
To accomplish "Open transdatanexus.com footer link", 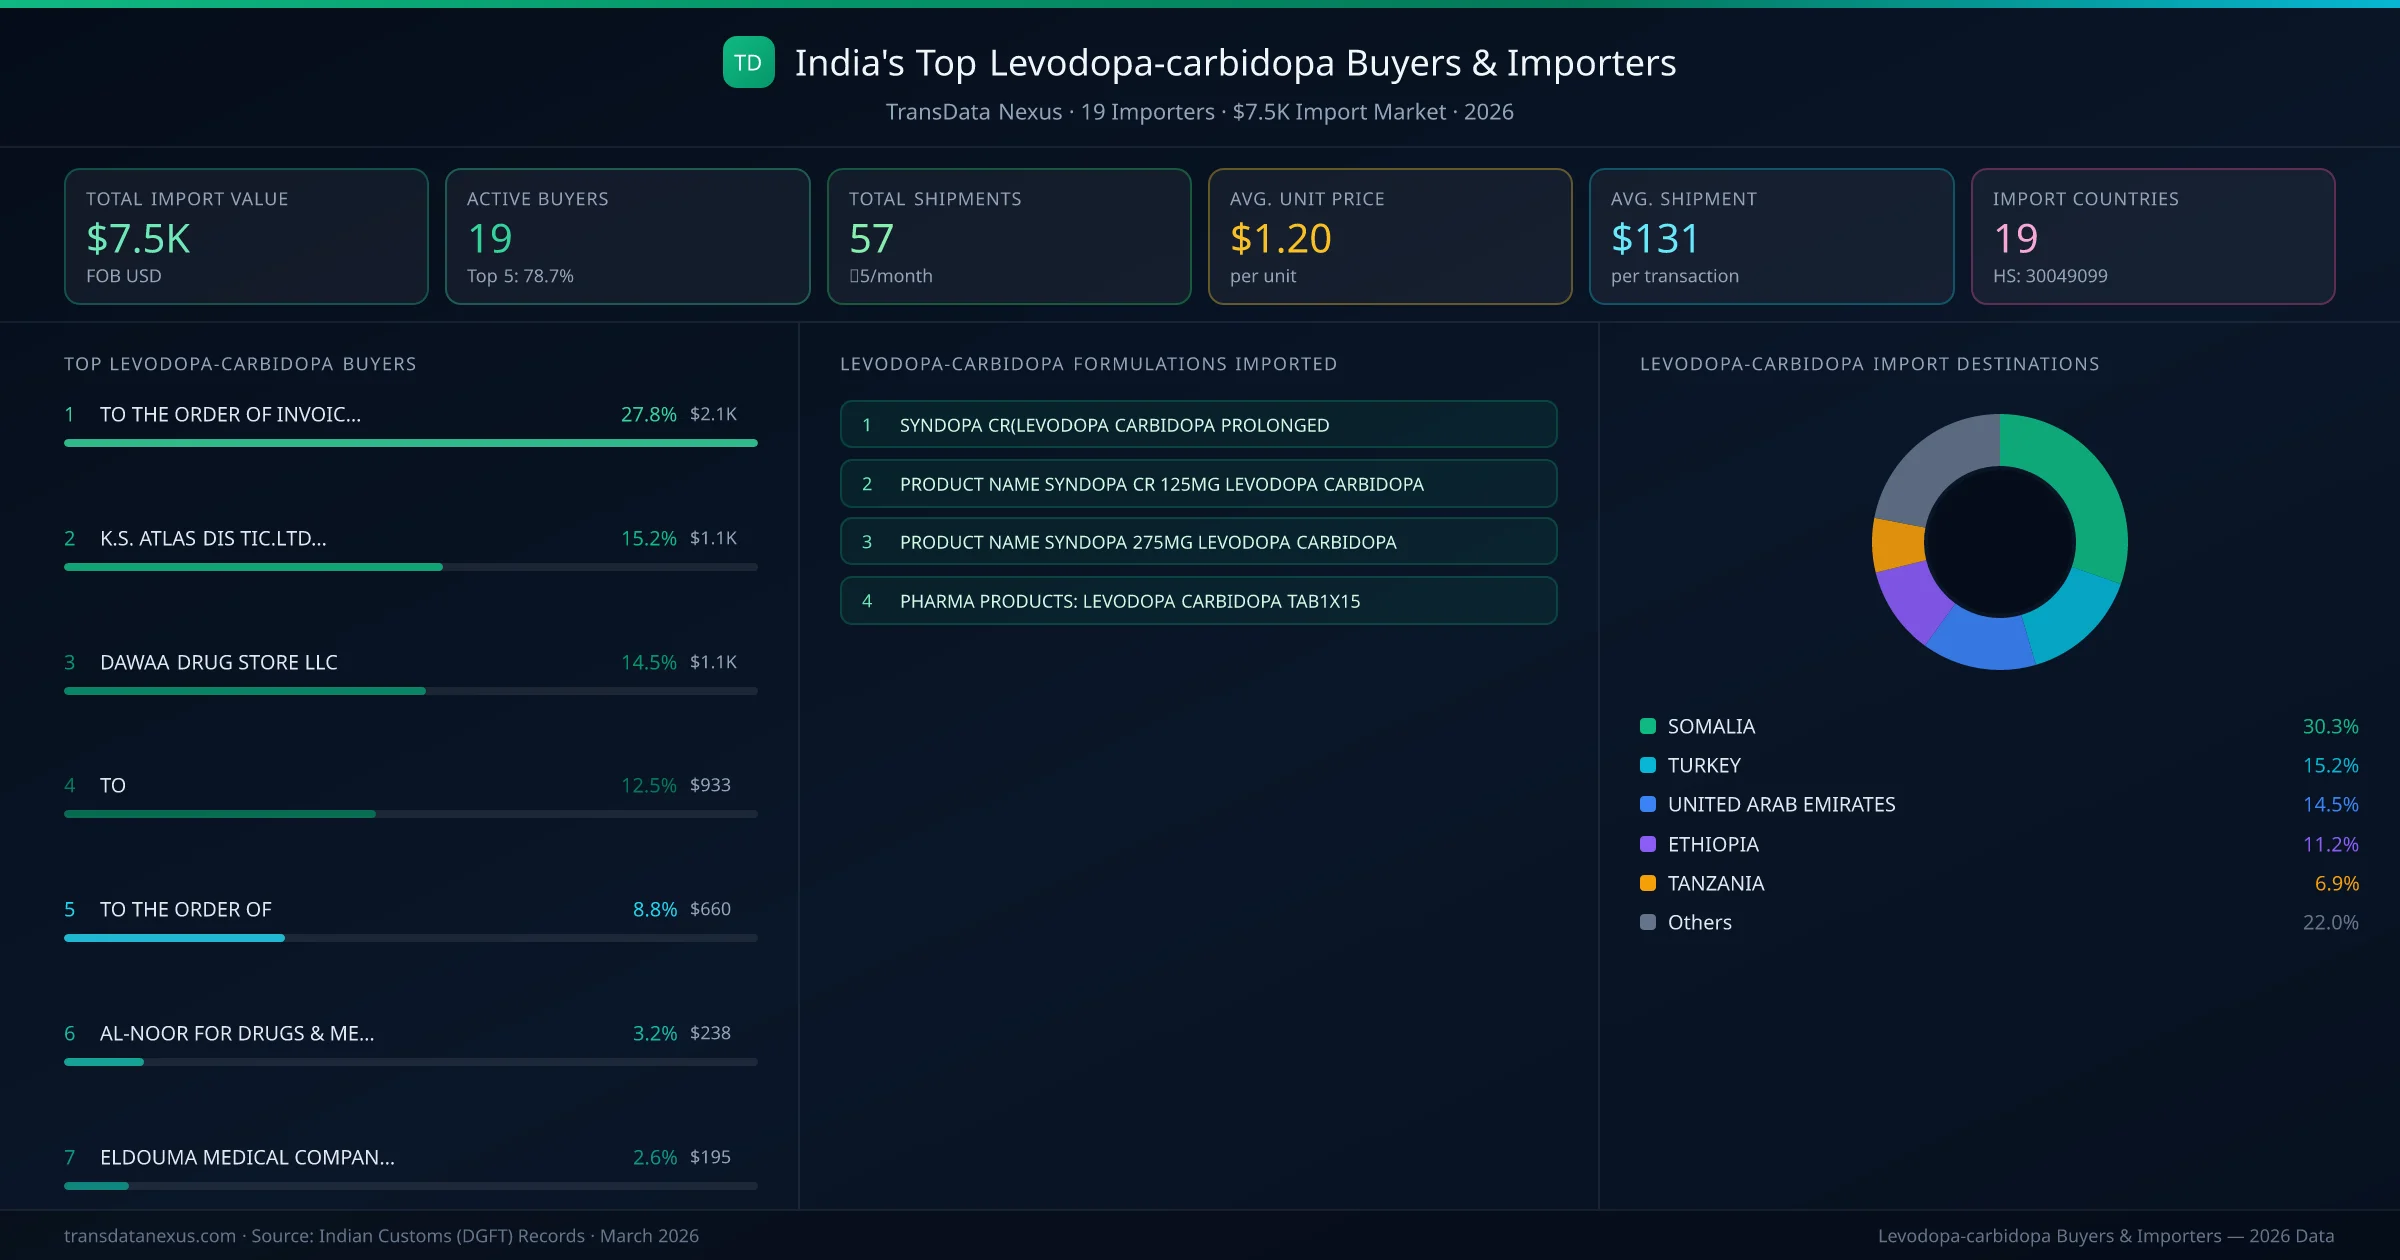I will pos(150,1236).
